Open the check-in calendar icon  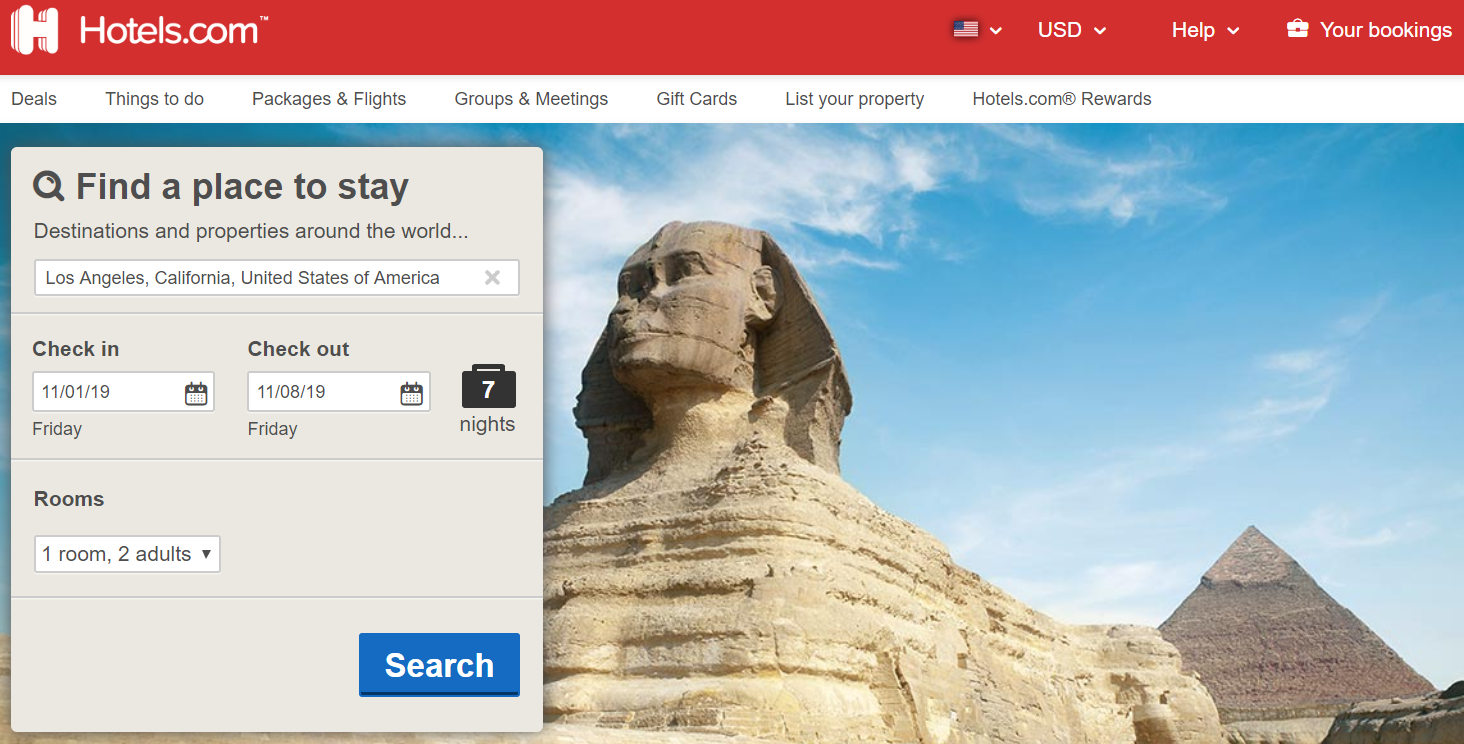[196, 393]
